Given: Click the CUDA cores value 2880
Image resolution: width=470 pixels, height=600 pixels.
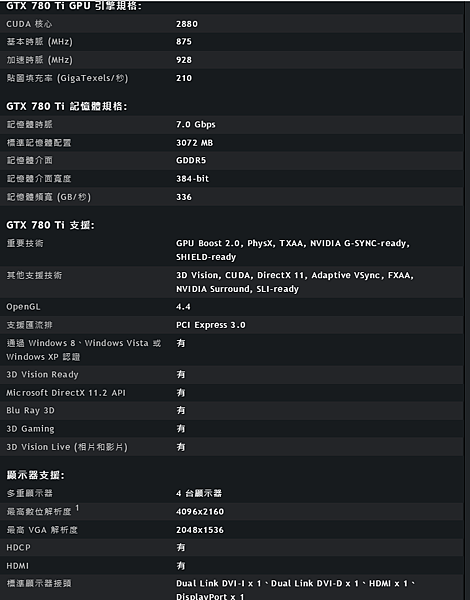Looking at the screenshot, I should tap(187, 24).
